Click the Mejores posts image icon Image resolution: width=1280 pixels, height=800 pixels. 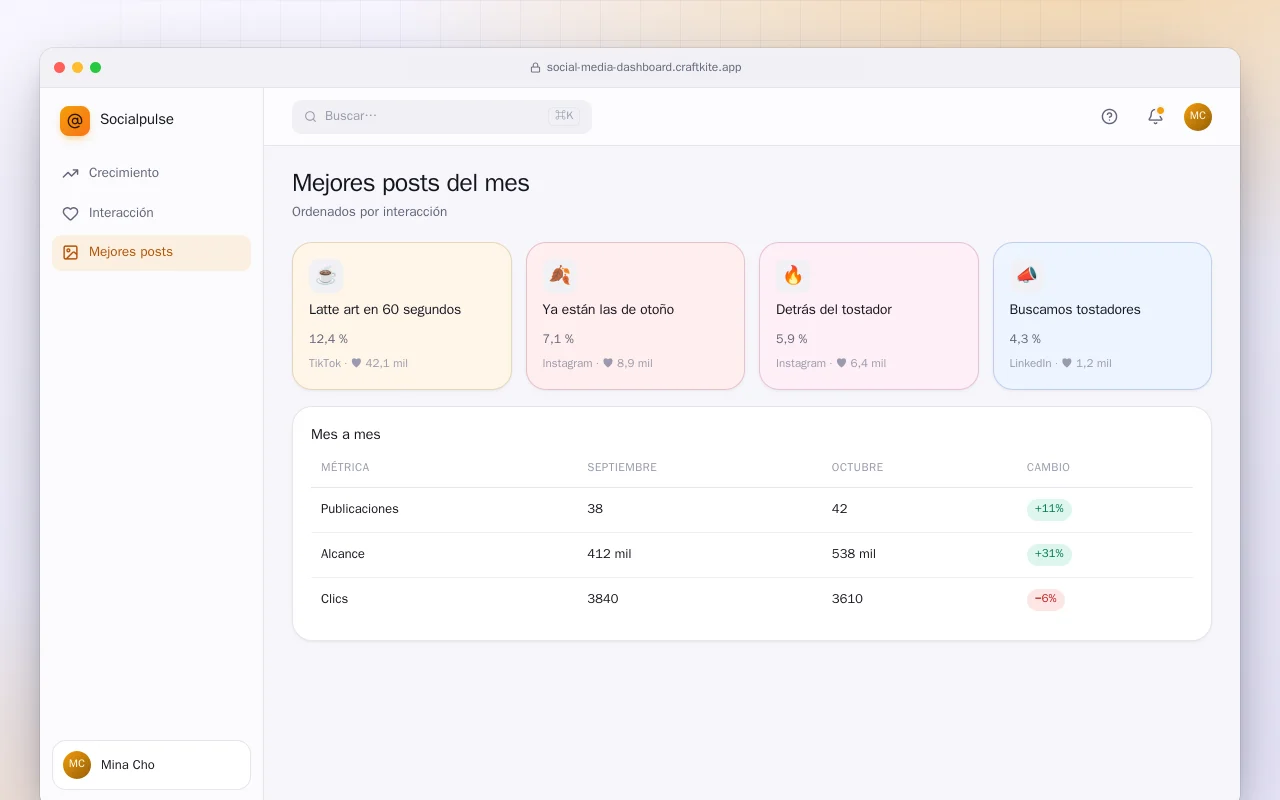click(70, 253)
